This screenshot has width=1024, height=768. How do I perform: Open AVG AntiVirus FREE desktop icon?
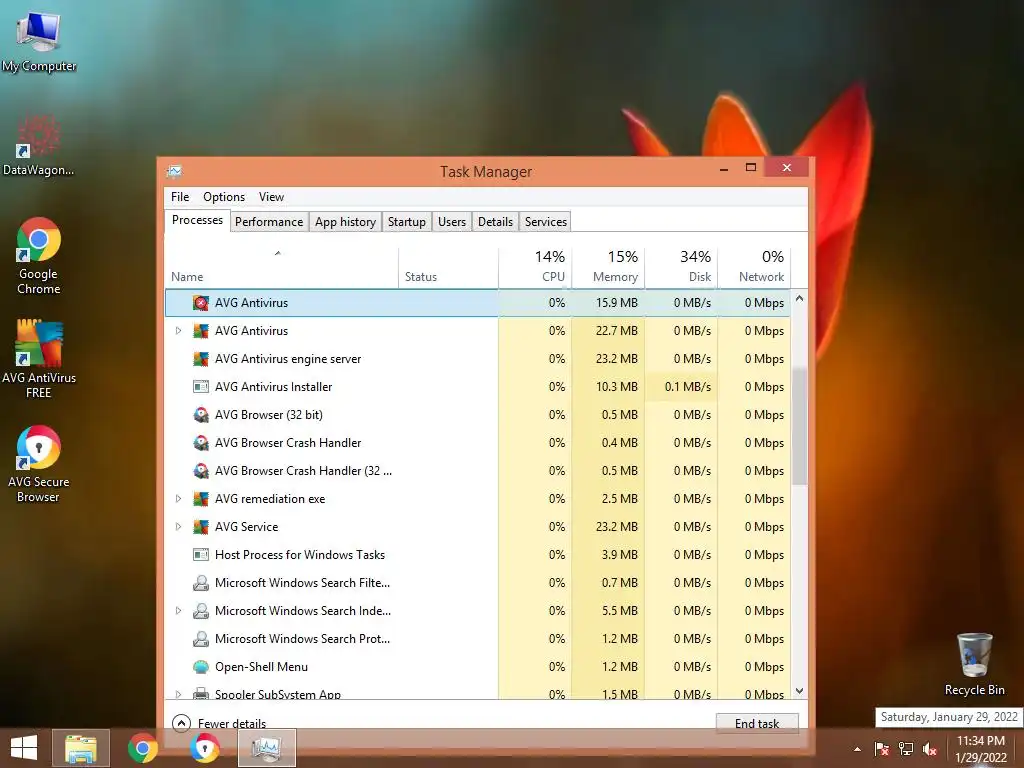click(39, 358)
